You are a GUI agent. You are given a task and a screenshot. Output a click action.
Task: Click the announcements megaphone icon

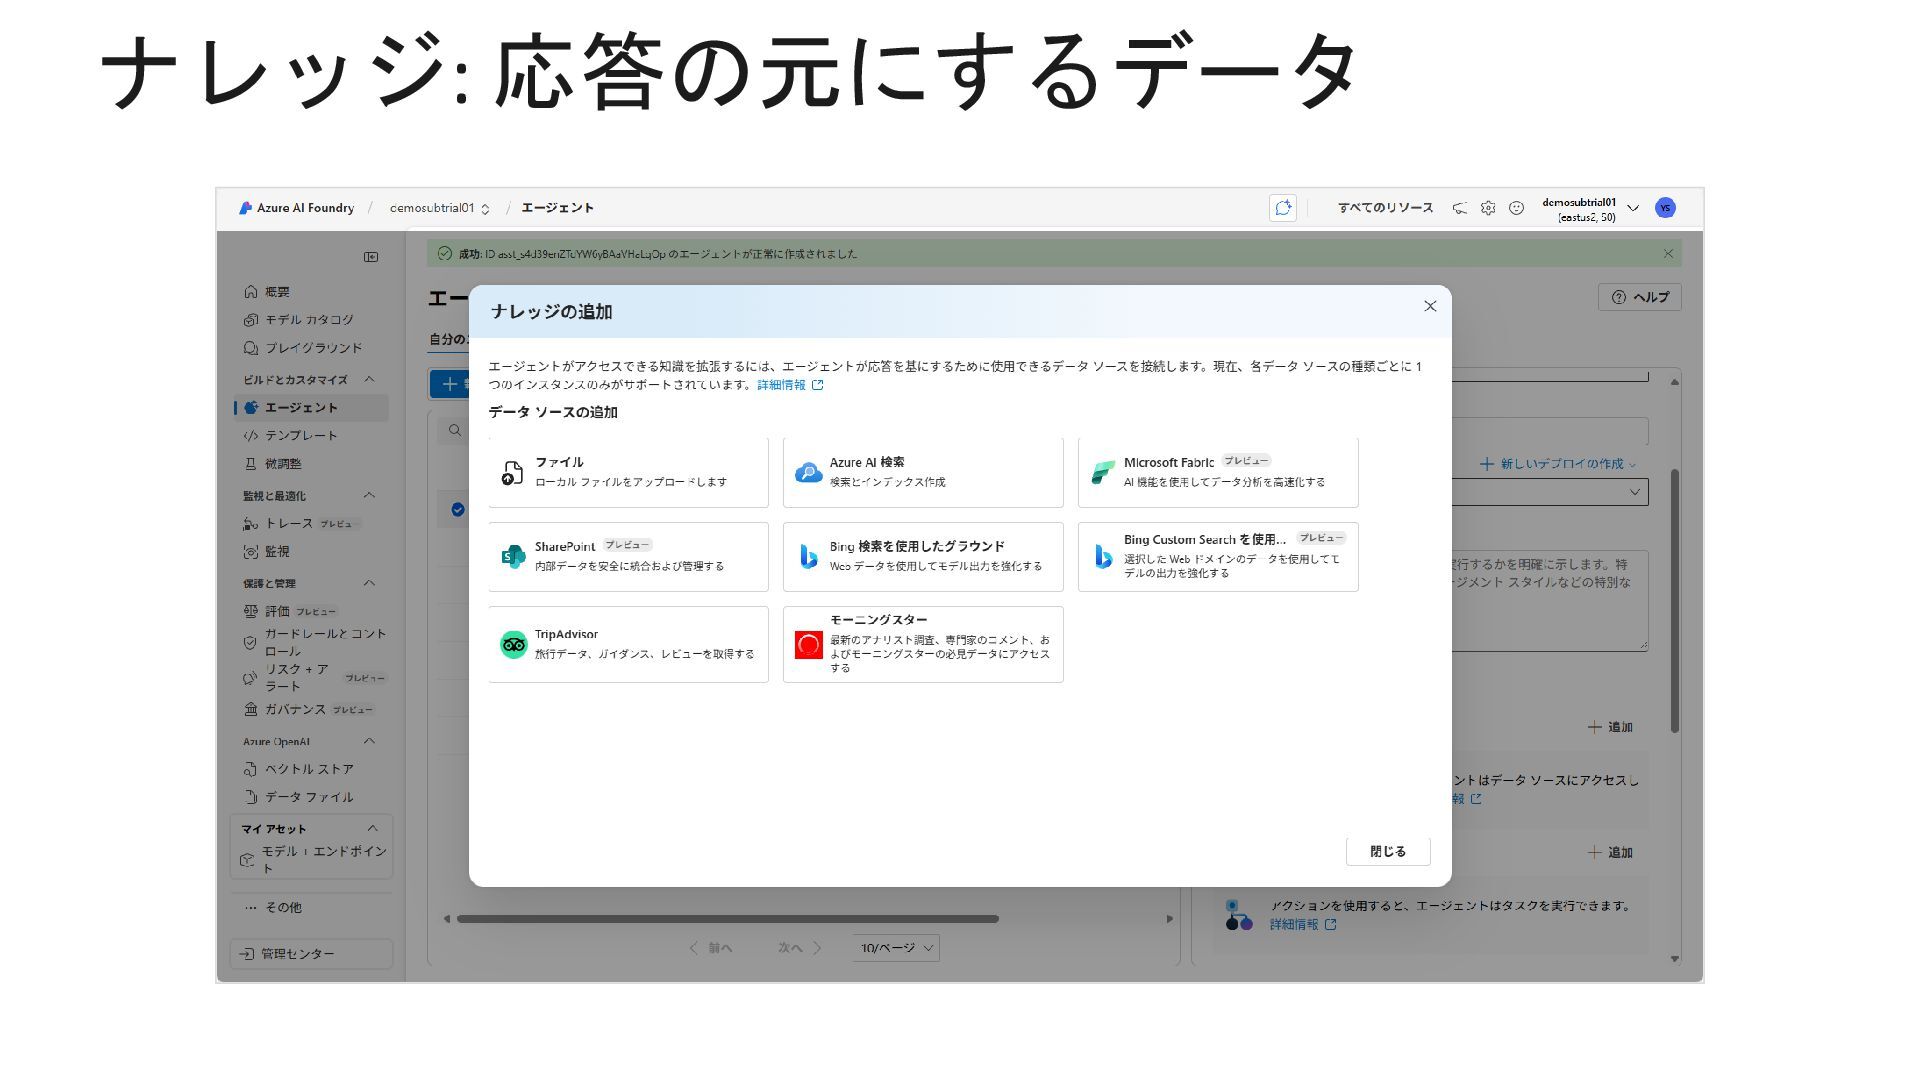point(1460,208)
